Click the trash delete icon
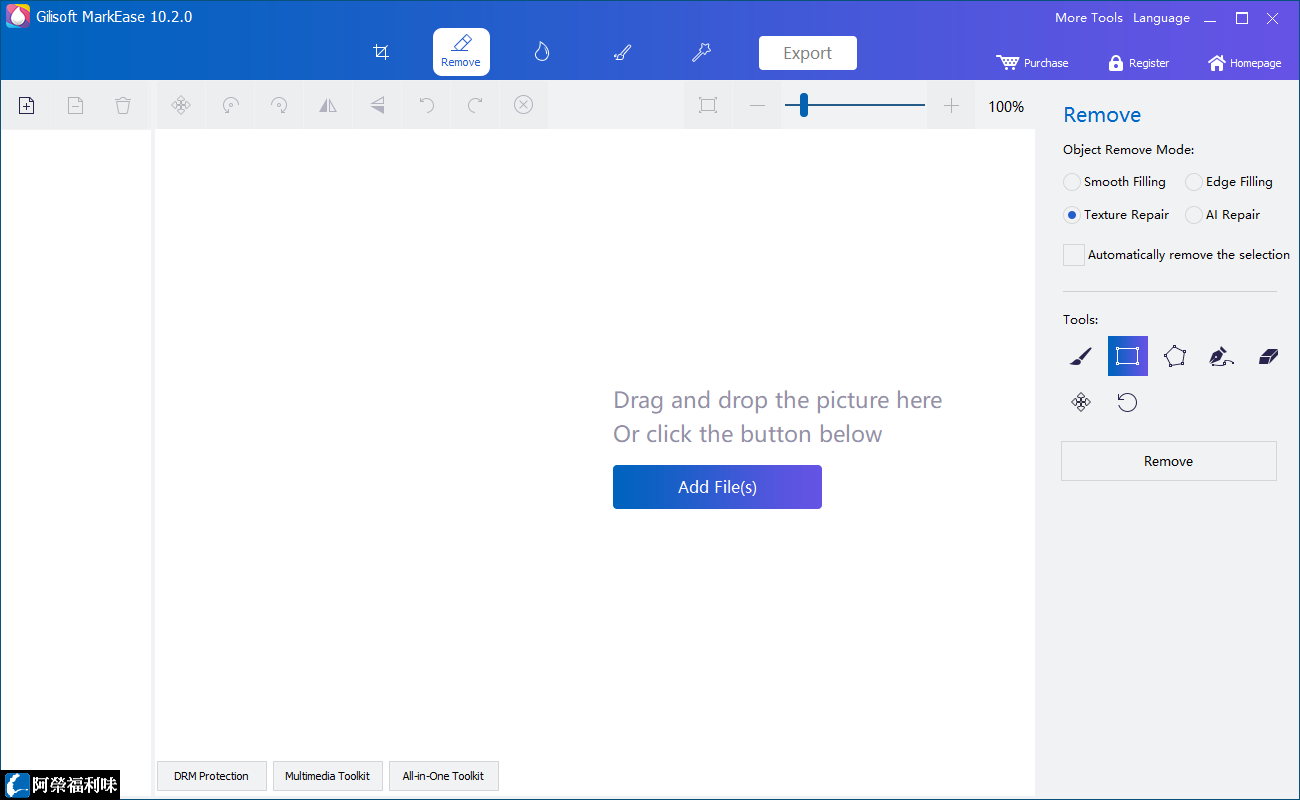 pos(123,105)
